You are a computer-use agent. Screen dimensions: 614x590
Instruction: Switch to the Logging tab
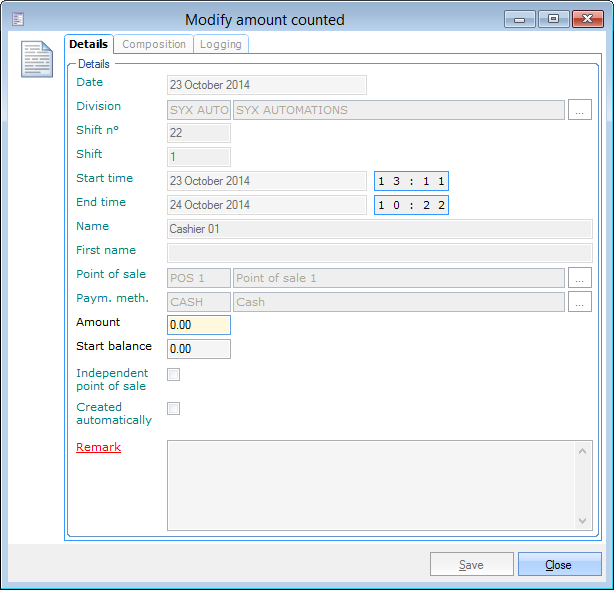pyautogui.click(x=219, y=44)
